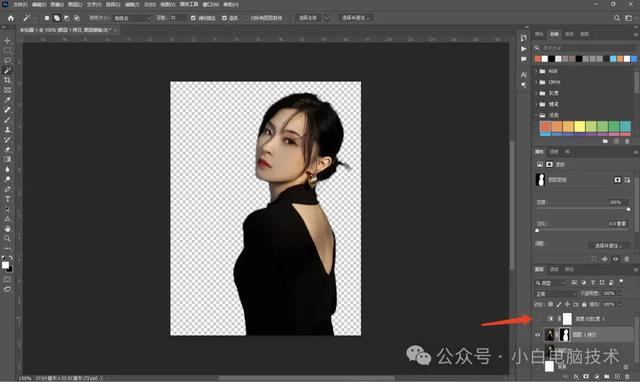Expand the CMYK swatch folder

click(x=536, y=82)
